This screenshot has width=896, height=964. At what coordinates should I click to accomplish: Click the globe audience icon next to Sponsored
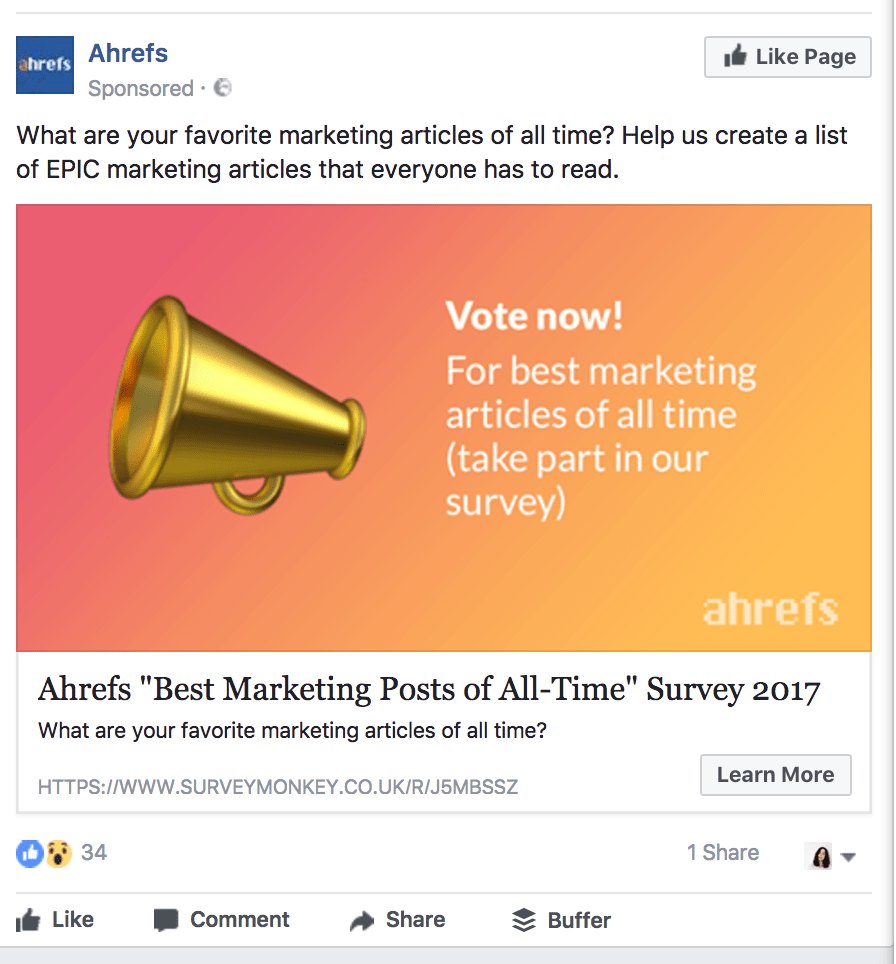(222, 88)
